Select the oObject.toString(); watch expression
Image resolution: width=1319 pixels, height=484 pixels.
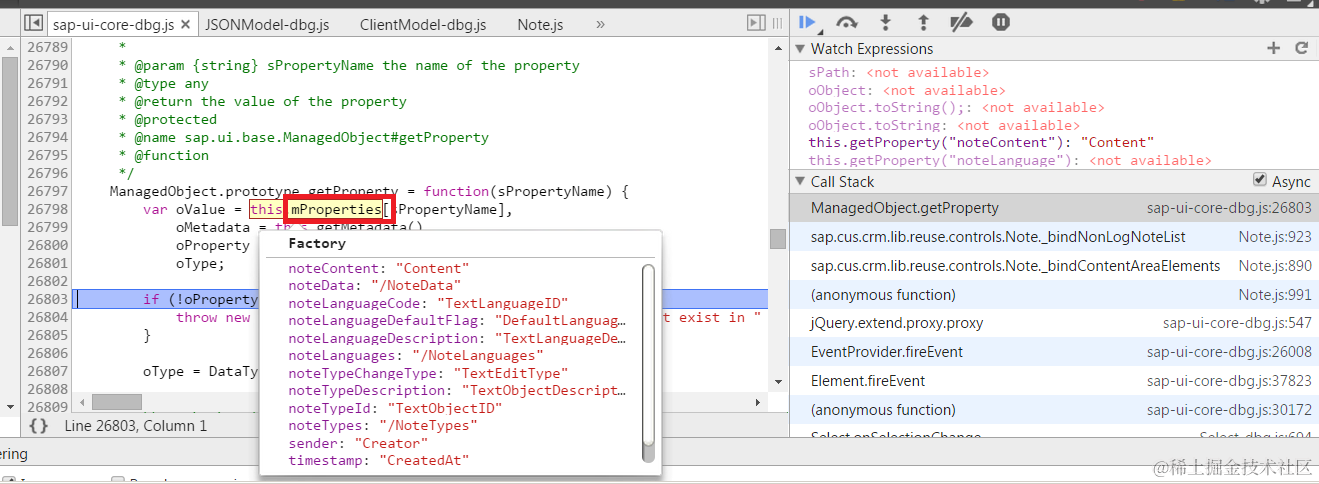956,108
